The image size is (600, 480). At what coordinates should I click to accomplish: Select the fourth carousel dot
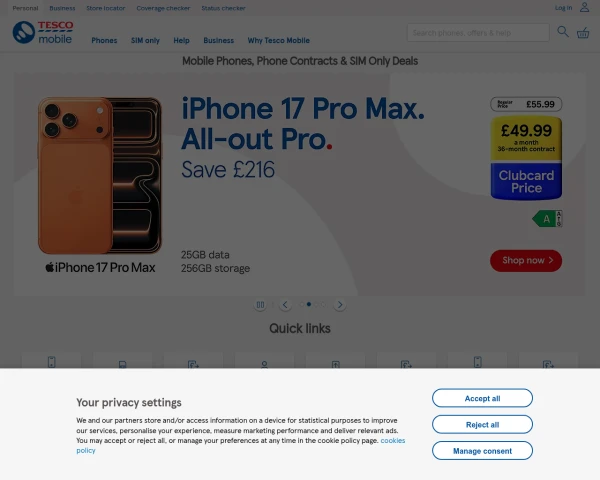323,304
